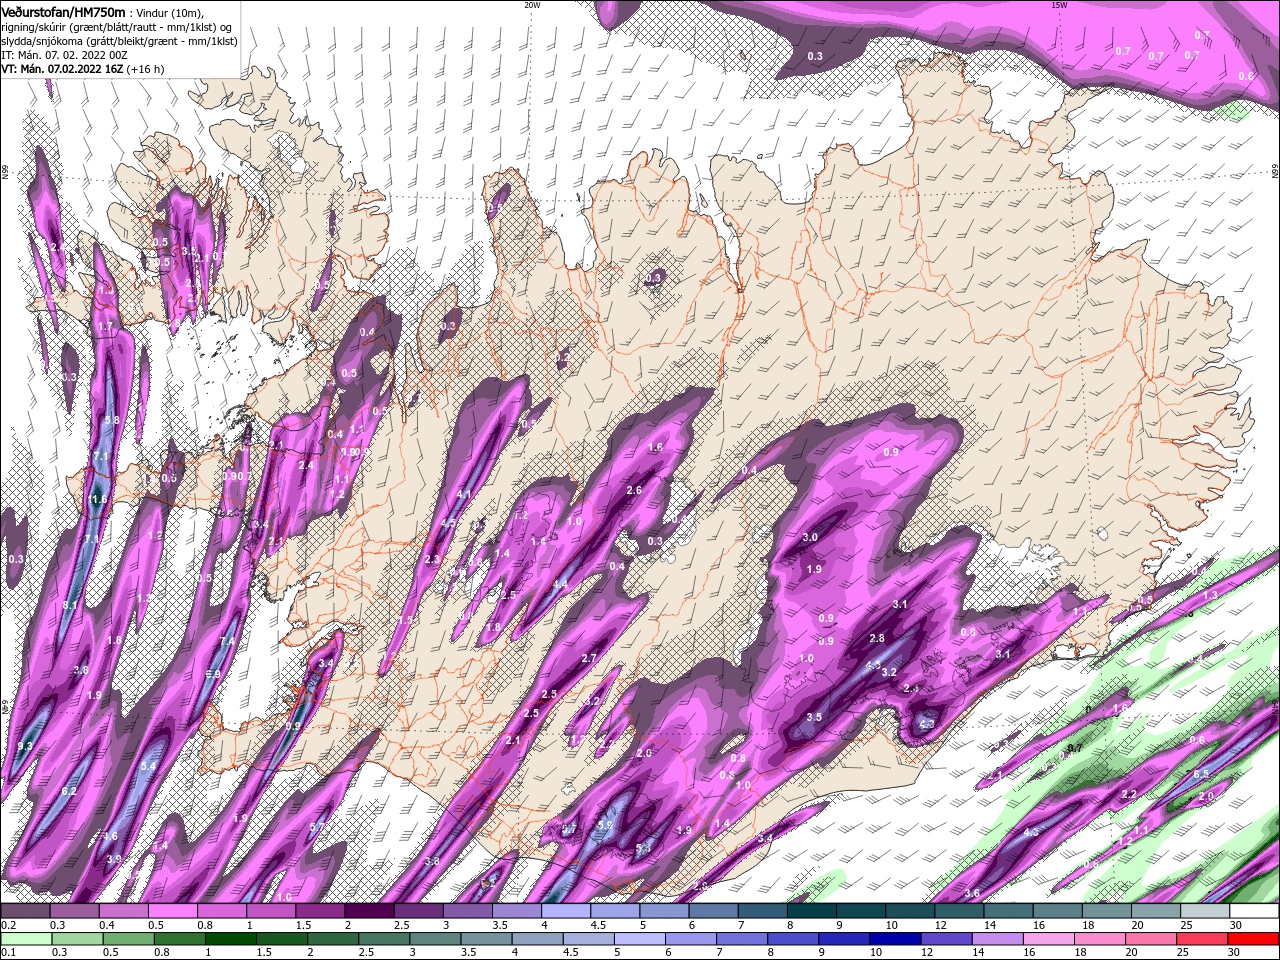Select the (+16 h) forecast offset text
This screenshot has width=1280, height=960.
point(146,70)
